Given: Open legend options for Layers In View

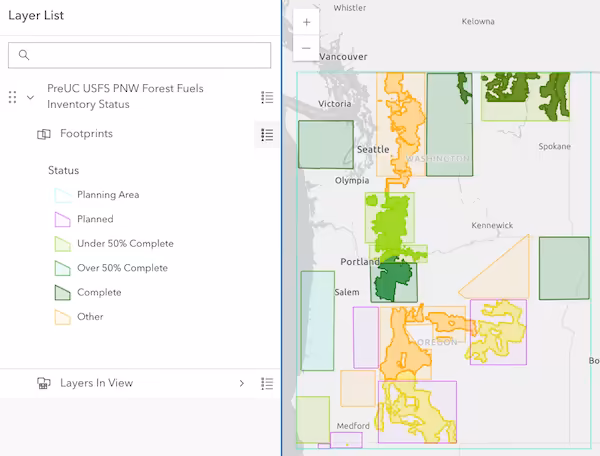Looking at the screenshot, I should [x=267, y=383].
